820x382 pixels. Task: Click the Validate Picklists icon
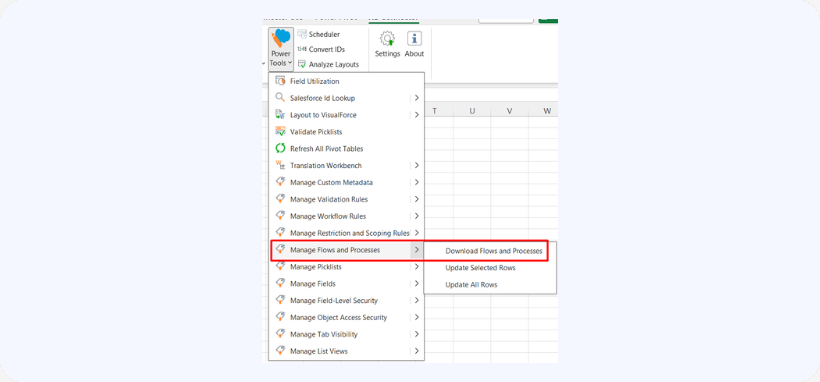click(x=280, y=131)
